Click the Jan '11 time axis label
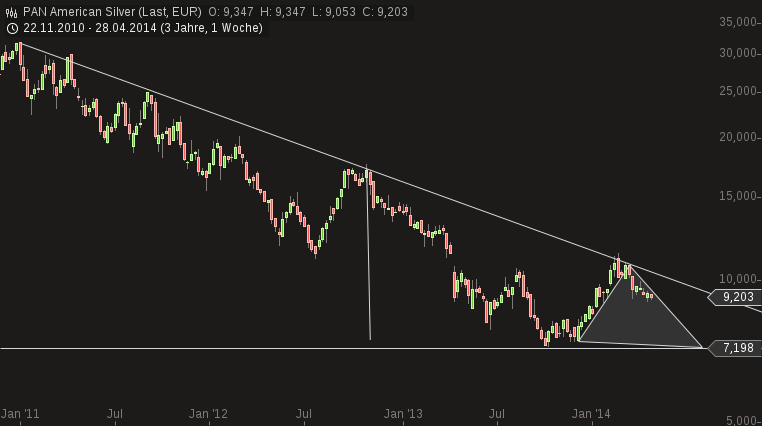The height and width of the screenshot is (426, 762). [x=20, y=414]
